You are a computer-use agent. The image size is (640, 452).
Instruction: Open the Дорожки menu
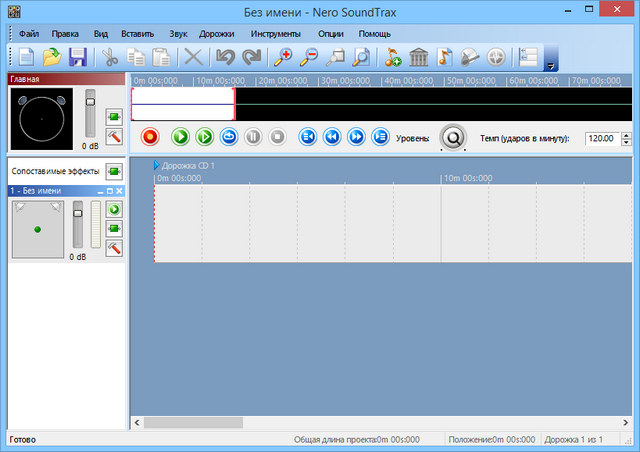216,34
